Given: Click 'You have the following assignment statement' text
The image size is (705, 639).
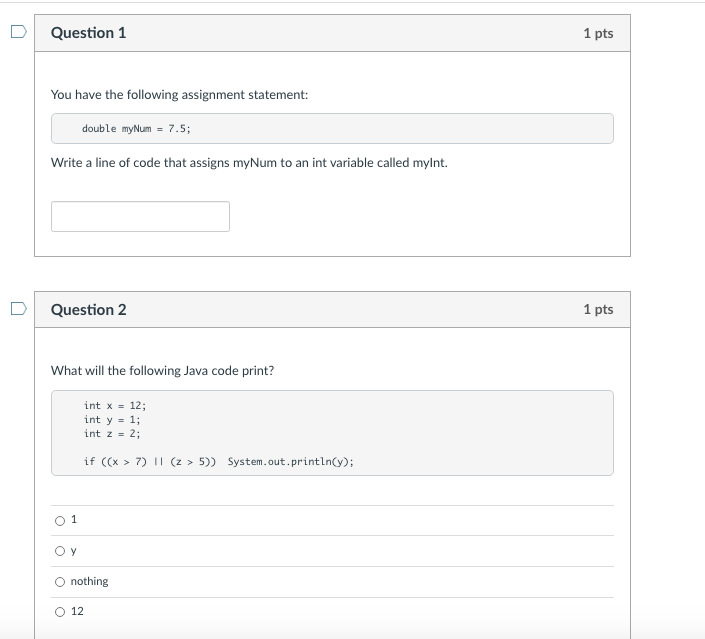Looking at the screenshot, I should (x=180, y=94).
